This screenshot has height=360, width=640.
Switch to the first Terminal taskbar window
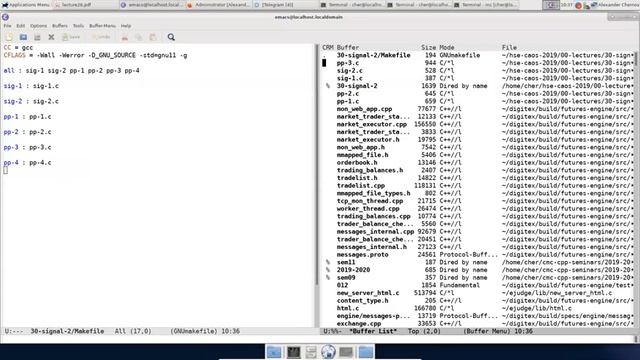click(x=352, y=5)
